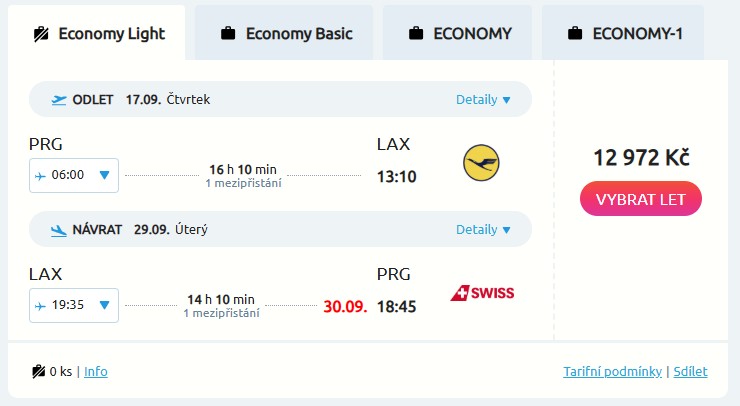Open the 06:00 departure time dropdown
The width and height of the screenshot is (740, 406).
coord(75,175)
